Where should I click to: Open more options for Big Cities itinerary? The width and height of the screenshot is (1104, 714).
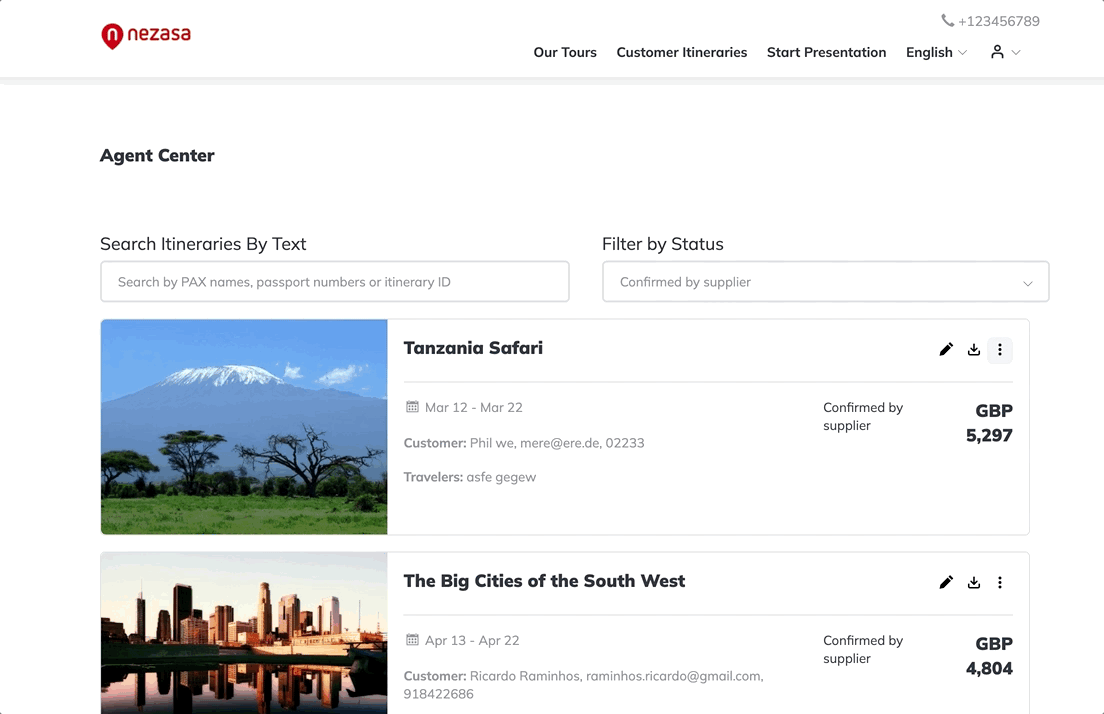[x=1000, y=582]
